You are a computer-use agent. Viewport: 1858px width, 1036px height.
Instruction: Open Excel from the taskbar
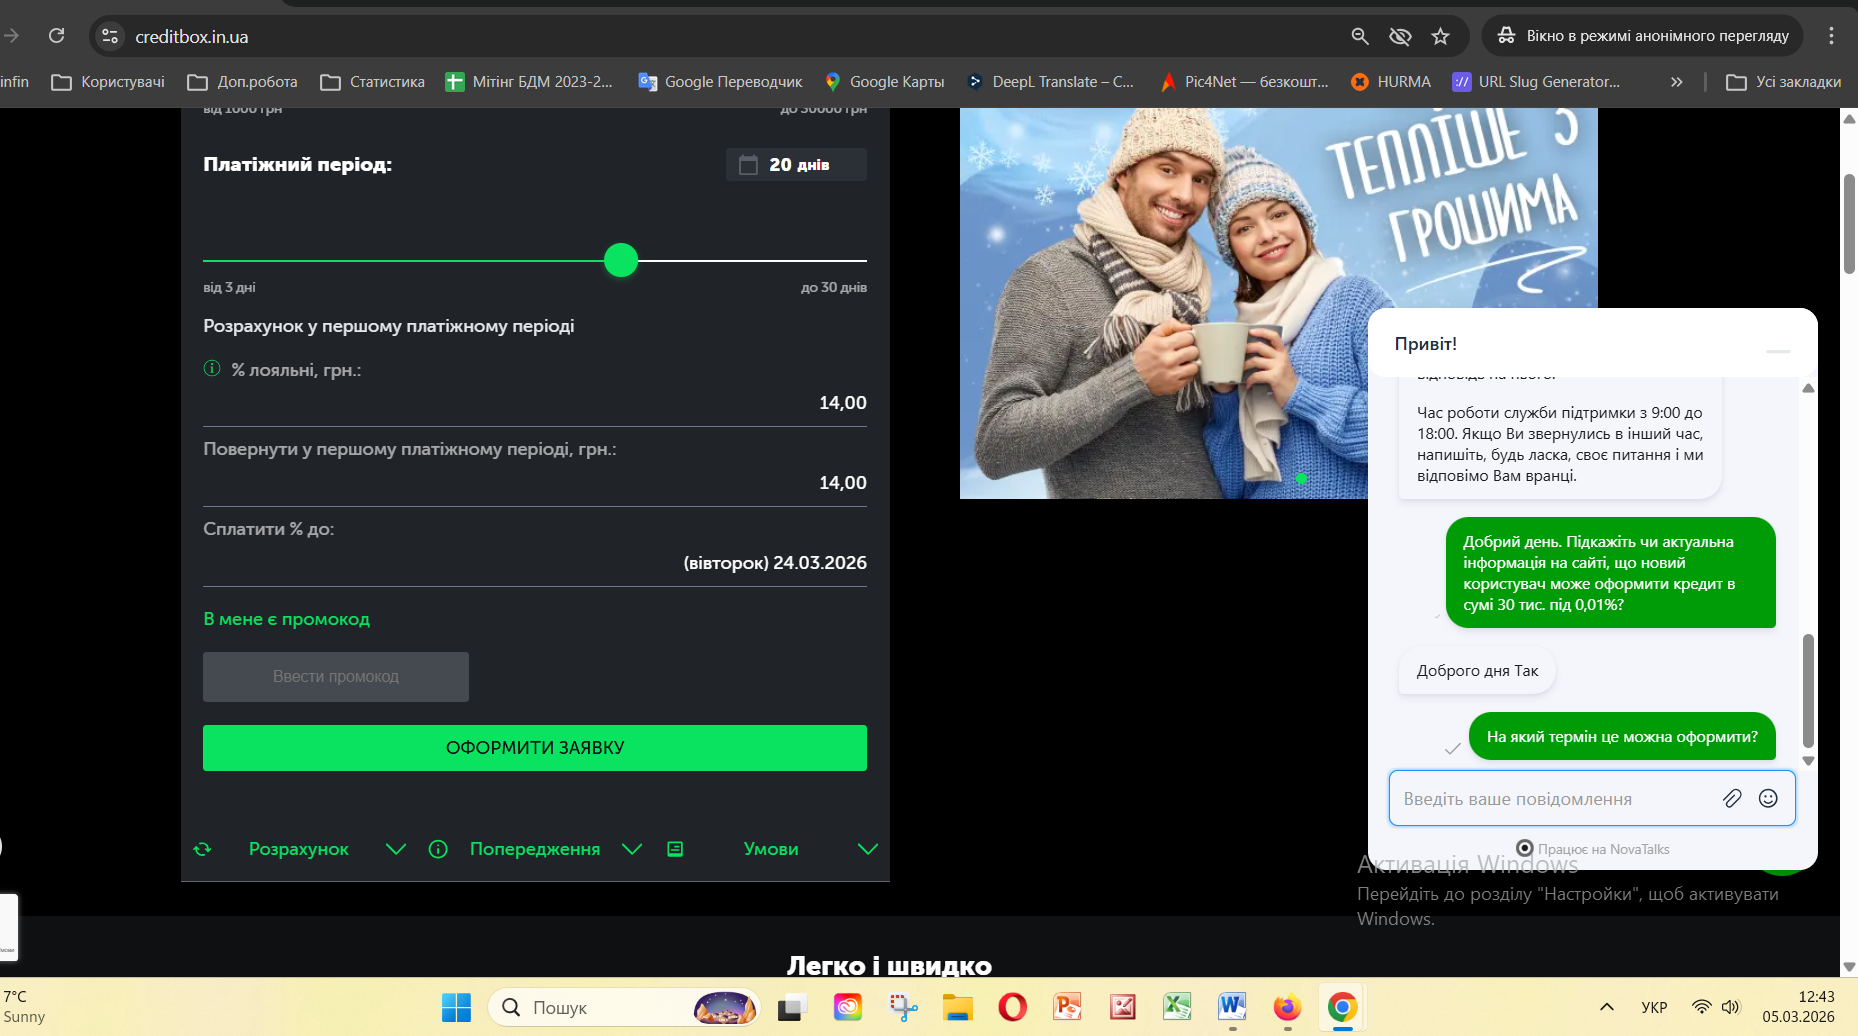pos(1177,1007)
